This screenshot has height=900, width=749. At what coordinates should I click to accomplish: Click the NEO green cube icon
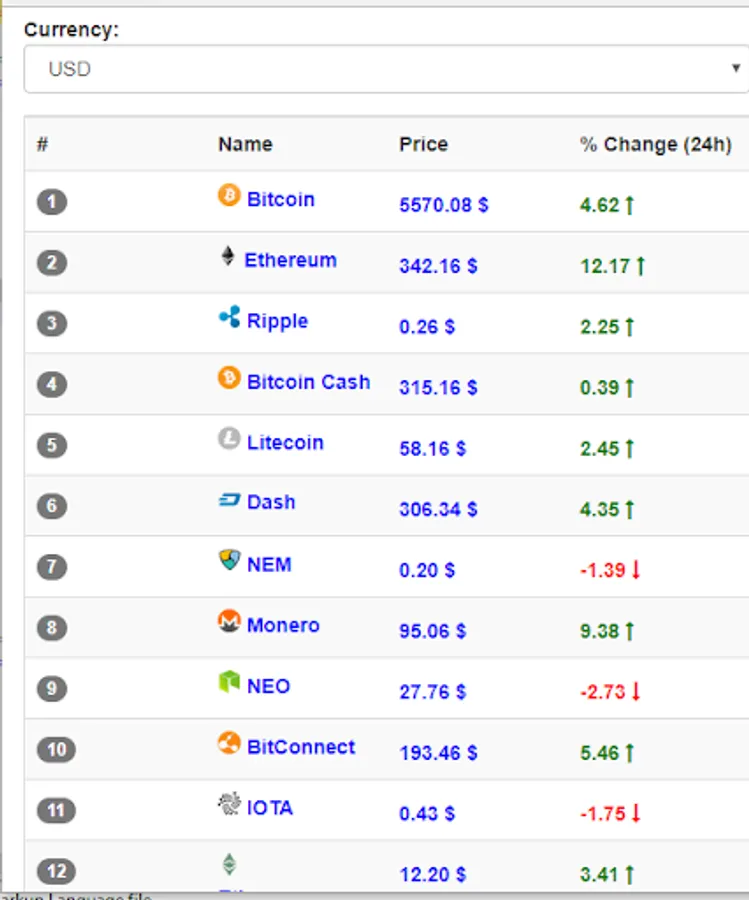coord(229,682)
